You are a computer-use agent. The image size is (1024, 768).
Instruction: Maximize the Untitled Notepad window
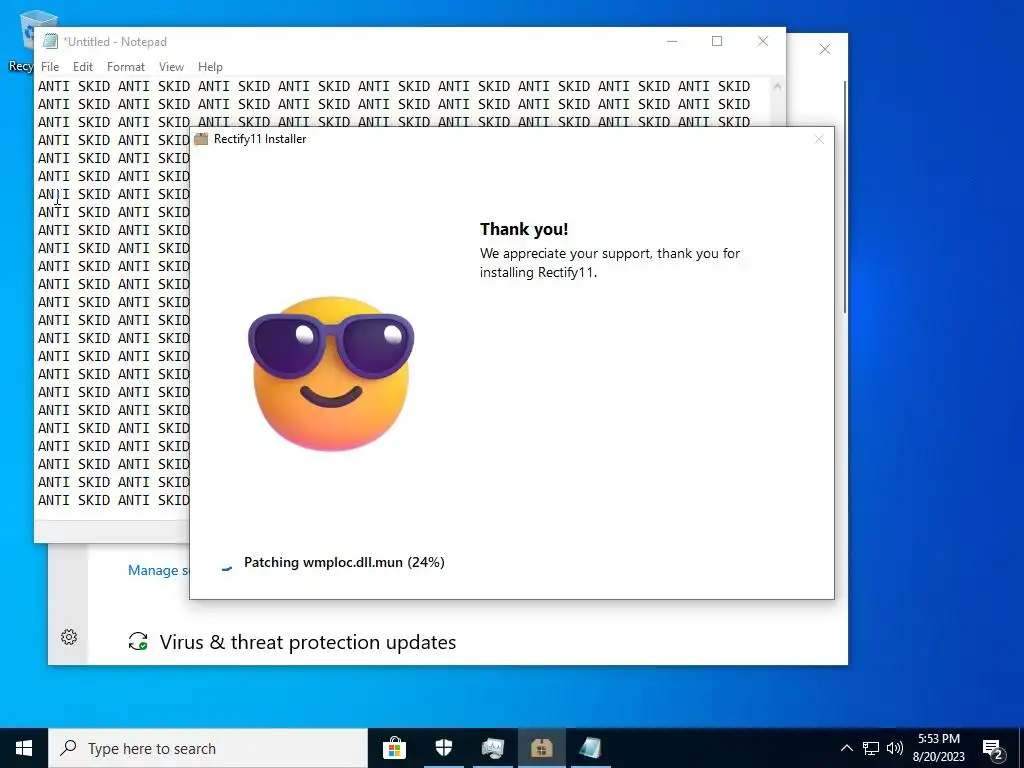point(717,41)
